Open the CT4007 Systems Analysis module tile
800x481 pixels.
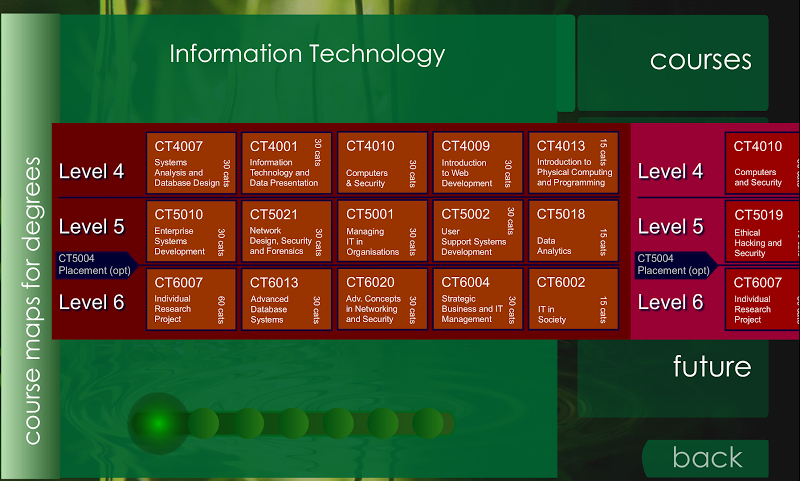click(191, 163)
